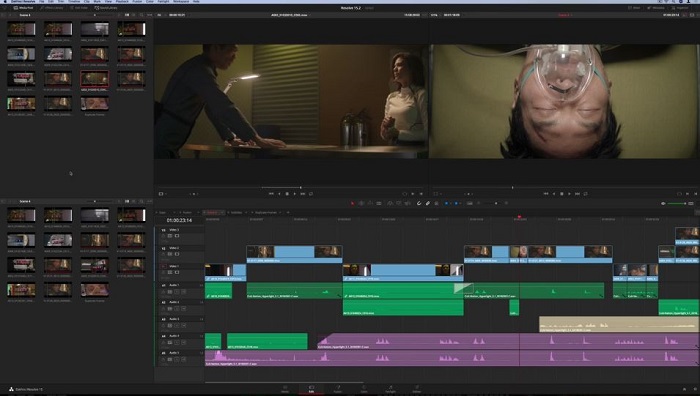Viewport: 700px width, 396px height.
Task: Select the red Selection mode arrow tool
Action: click(352, 203)
